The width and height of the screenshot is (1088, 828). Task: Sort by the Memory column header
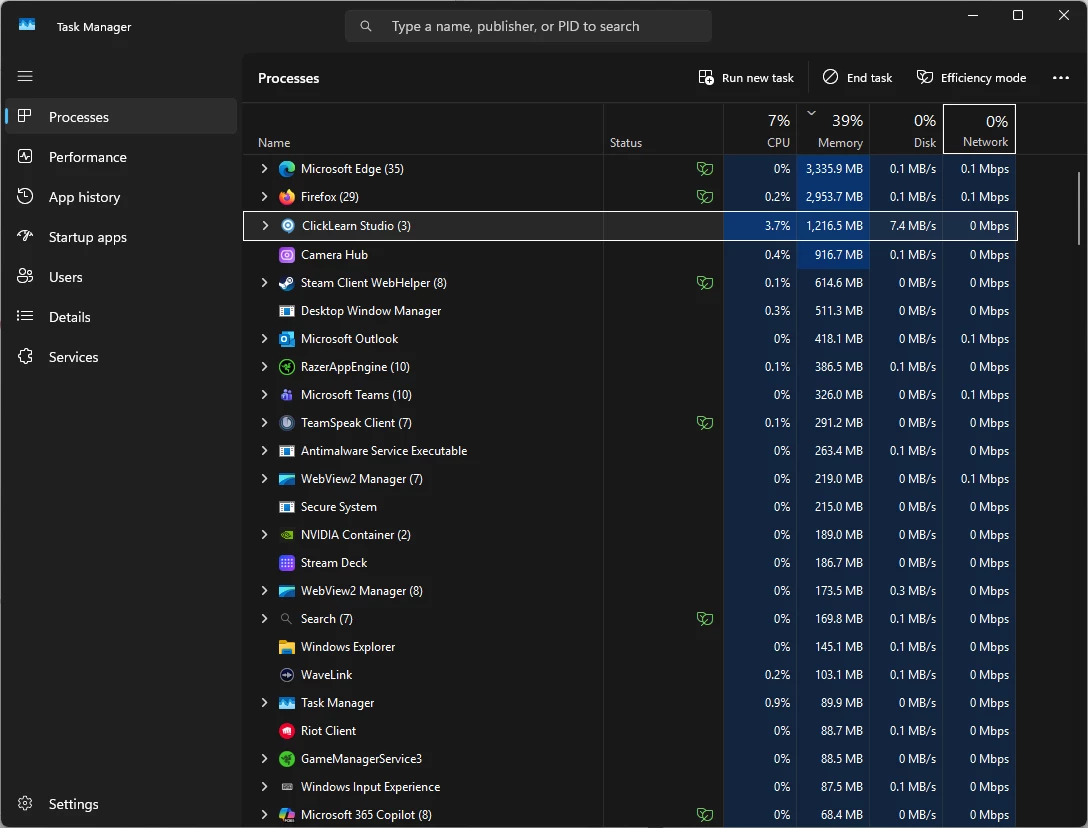(833, 130)
